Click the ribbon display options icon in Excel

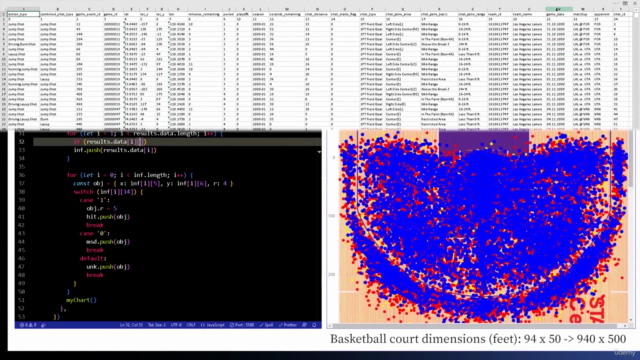(x=625, y=3)
